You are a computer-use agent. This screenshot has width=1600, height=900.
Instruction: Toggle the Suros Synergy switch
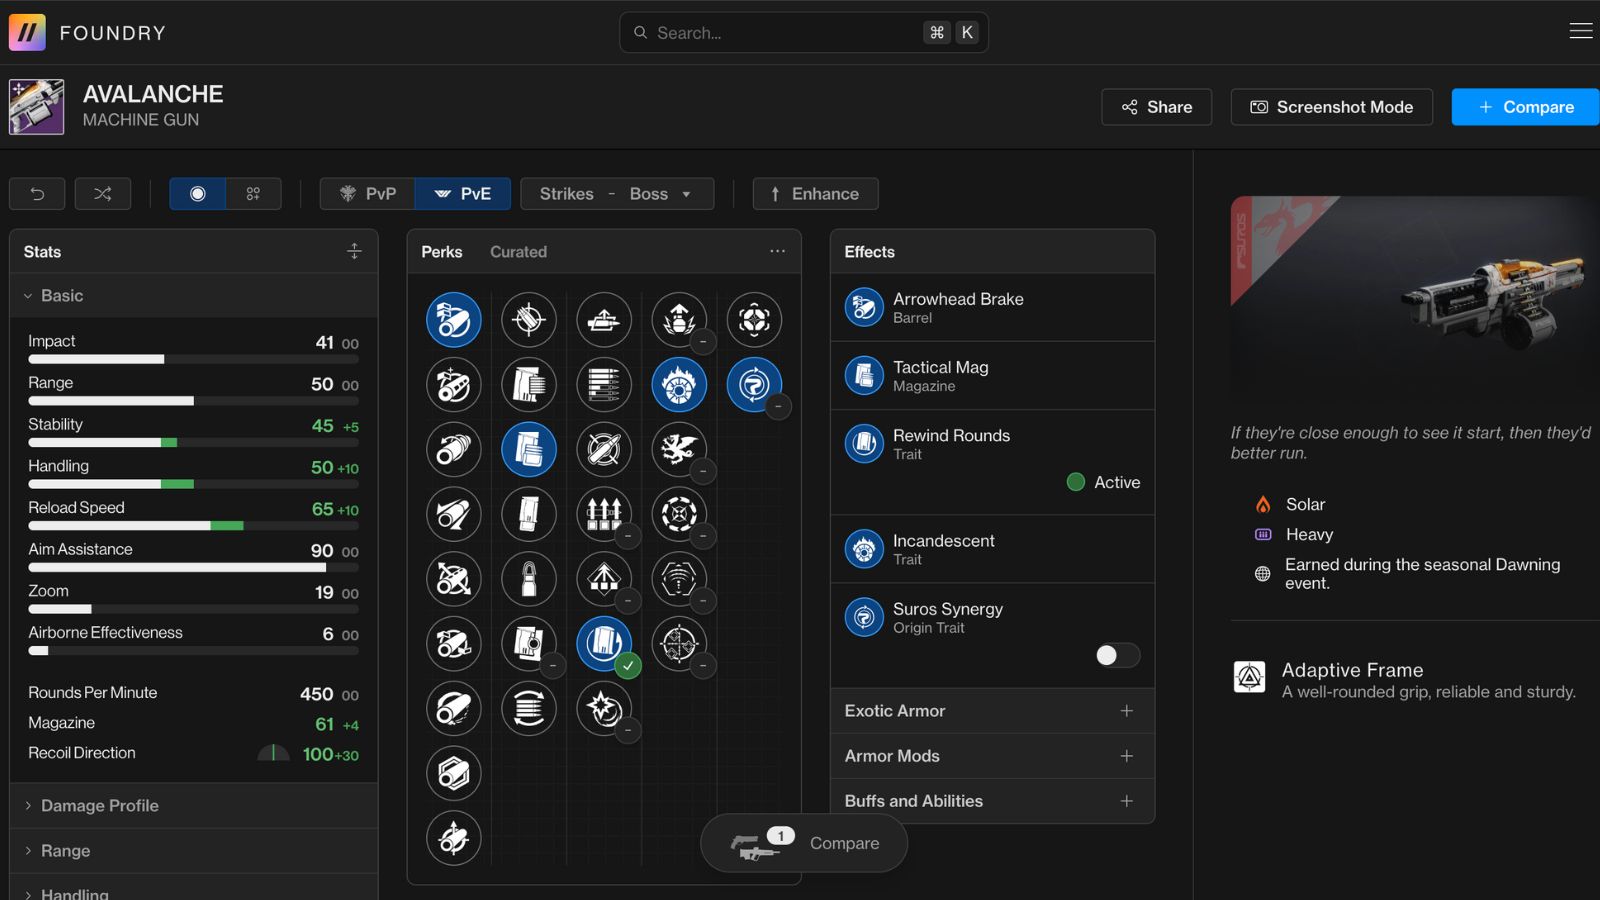point(1116,655)
